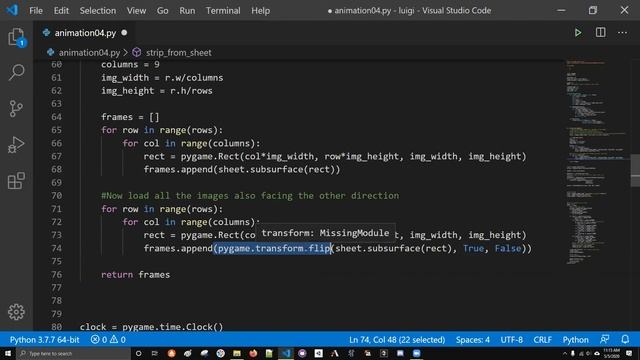Viewport: 640px width, 360px height.
Task: Click the VS Code logo in title bar
Action: pyautogui.click(x=12, y=10)
